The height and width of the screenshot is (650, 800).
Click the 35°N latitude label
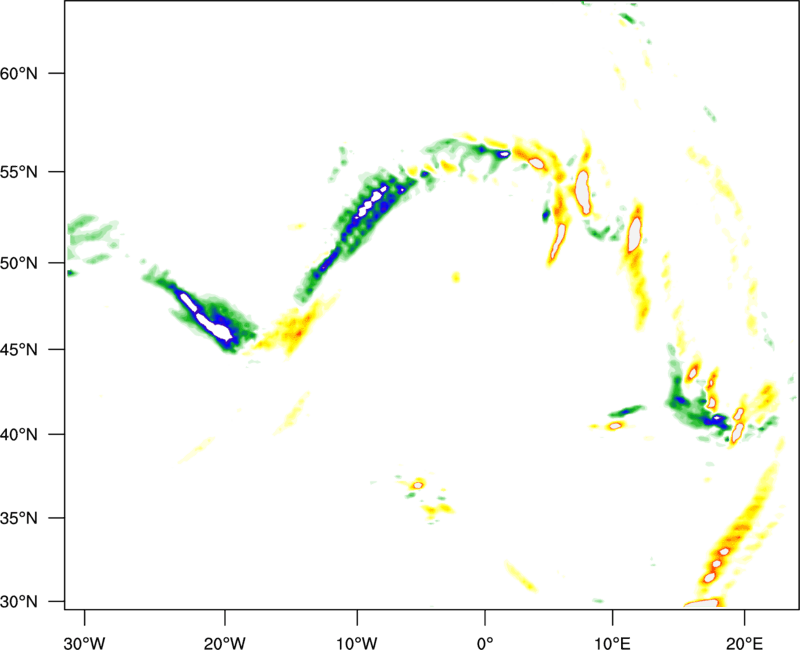coord(19,518)
